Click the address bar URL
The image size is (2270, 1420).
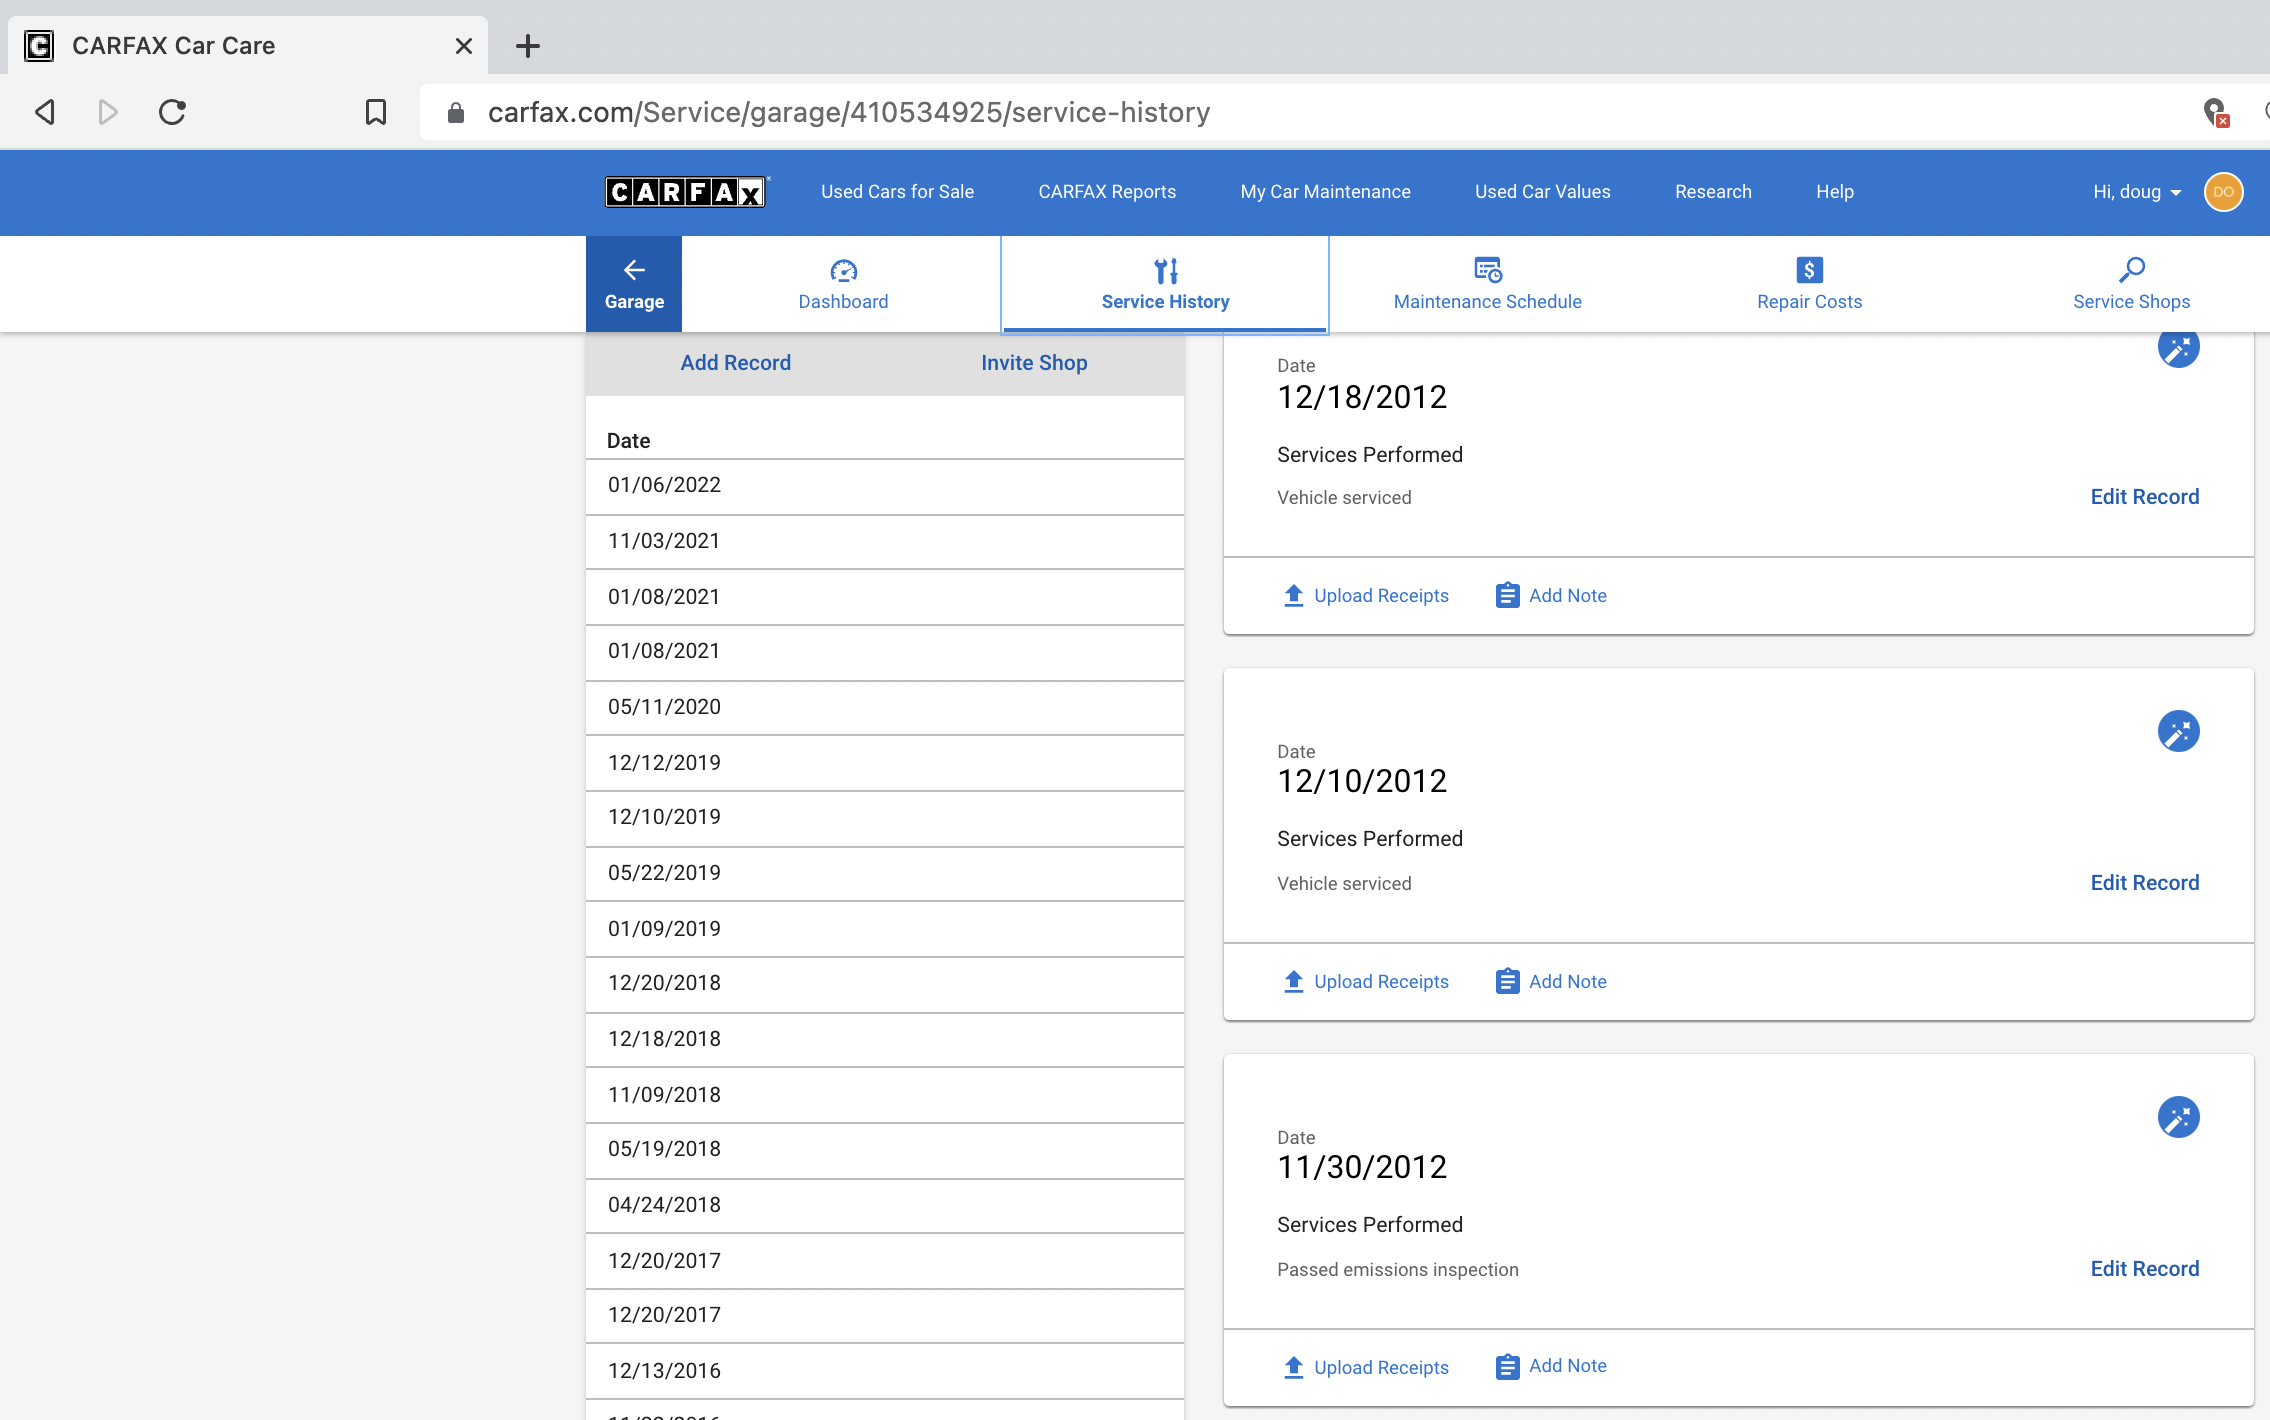[x=848, y=112]
